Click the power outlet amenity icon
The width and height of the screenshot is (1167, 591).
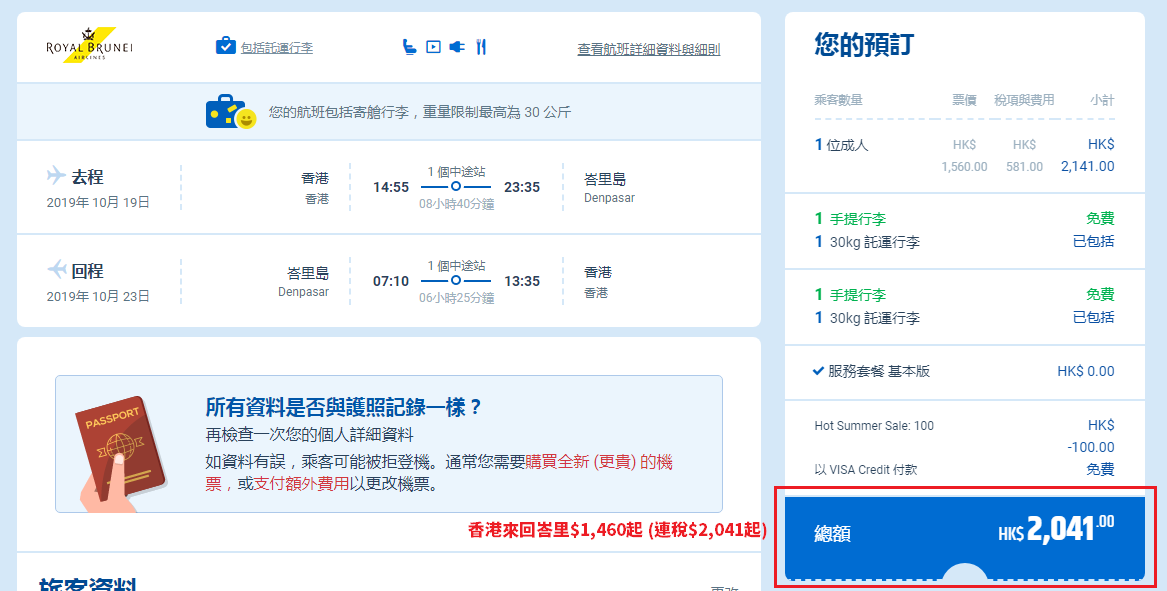[457, 47]
